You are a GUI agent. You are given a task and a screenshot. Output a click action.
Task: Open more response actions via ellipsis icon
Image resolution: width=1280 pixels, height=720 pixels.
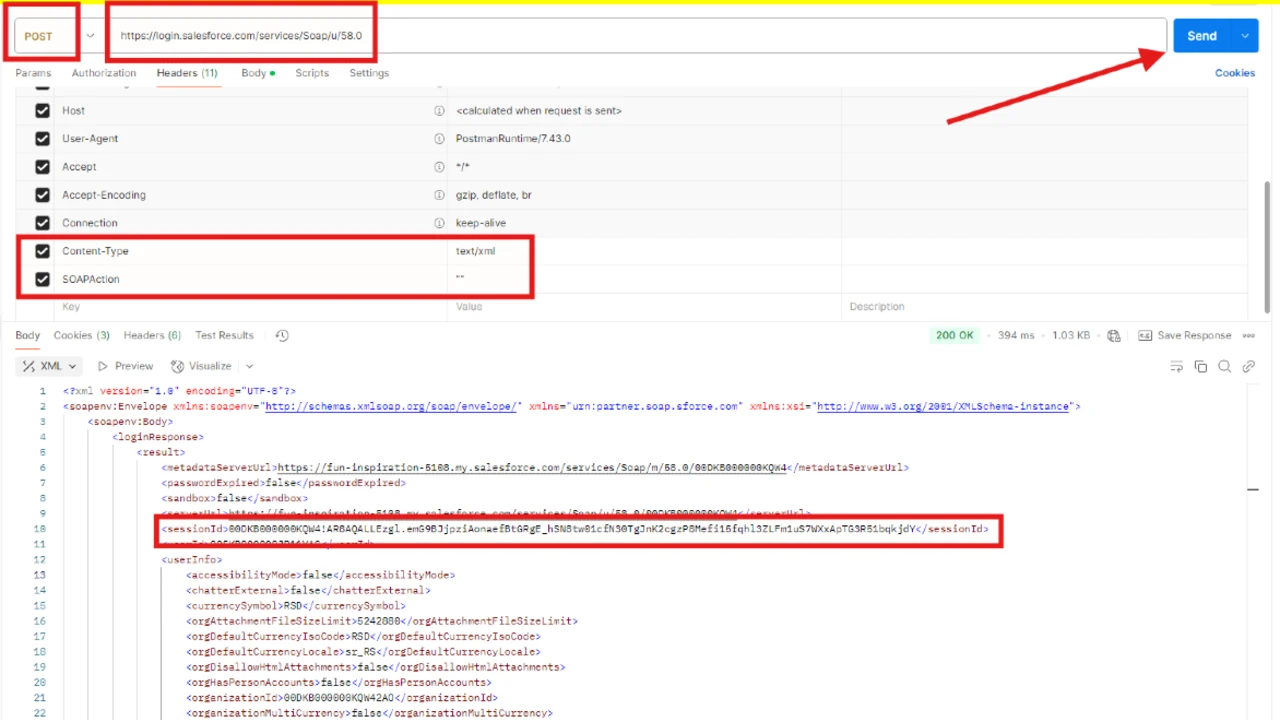tap(1248, 335)
